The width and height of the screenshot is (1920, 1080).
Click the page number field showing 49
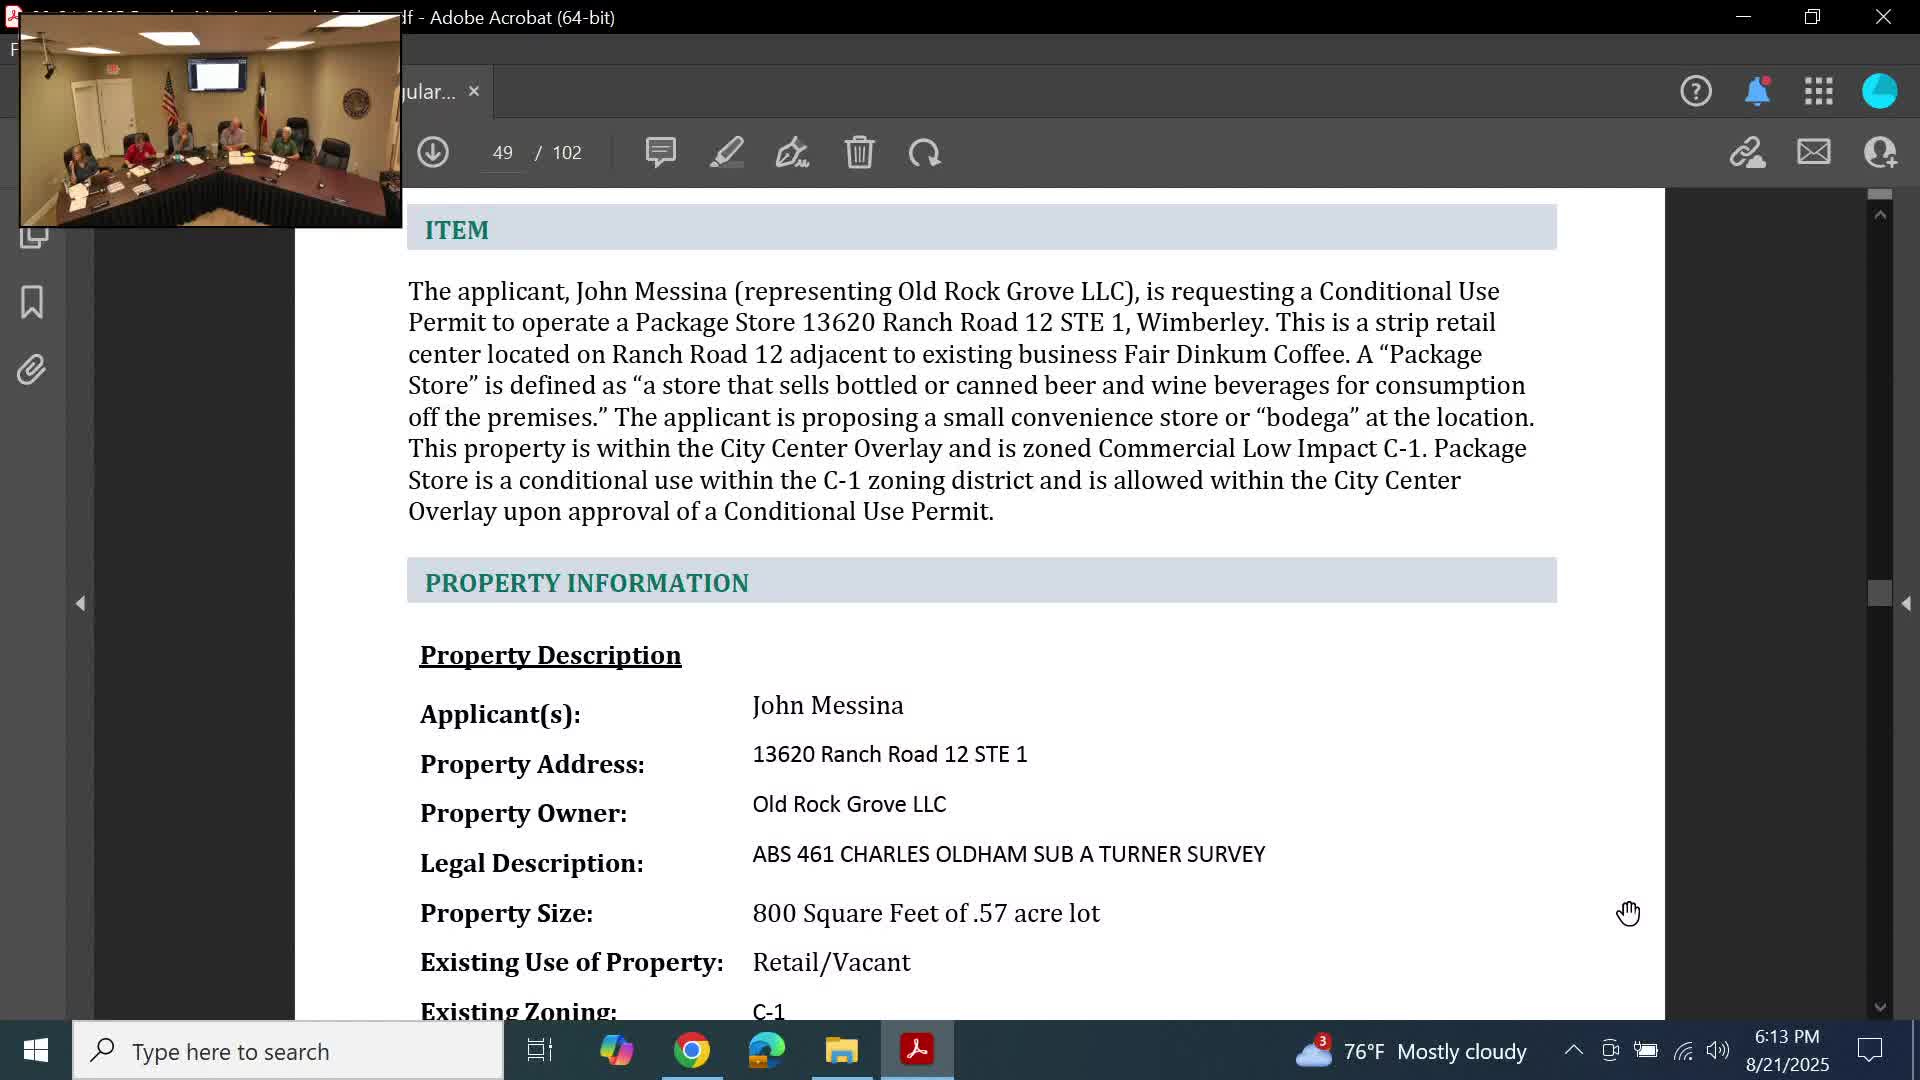tap(502, 152)
